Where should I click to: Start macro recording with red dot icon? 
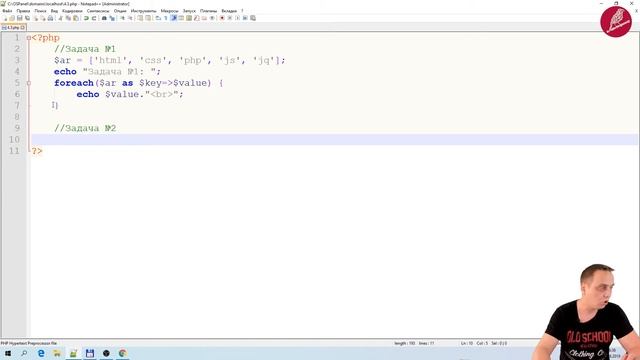(x=222, y=18)
